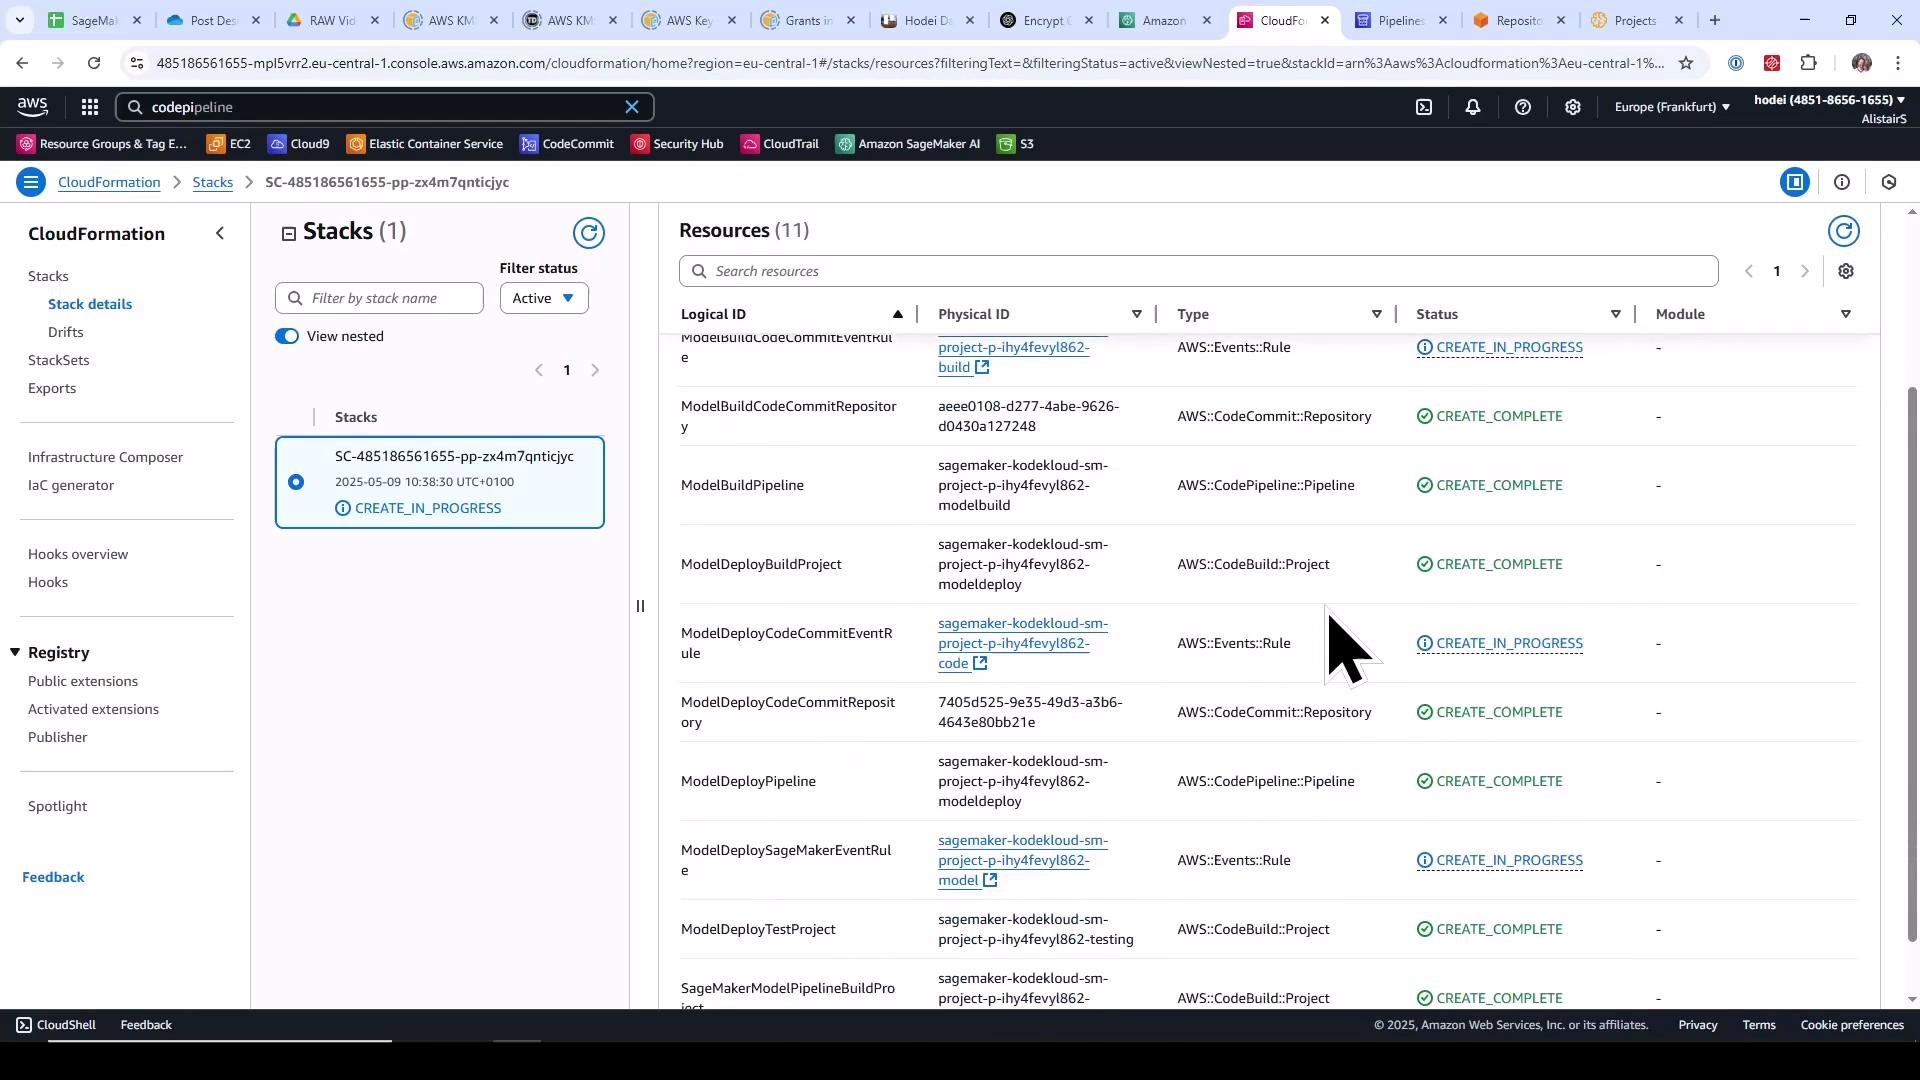This screenshot has height=1080, width=1920.
Task: Collapse the Stacks panel header toggle
Action: tap(289, 233)
